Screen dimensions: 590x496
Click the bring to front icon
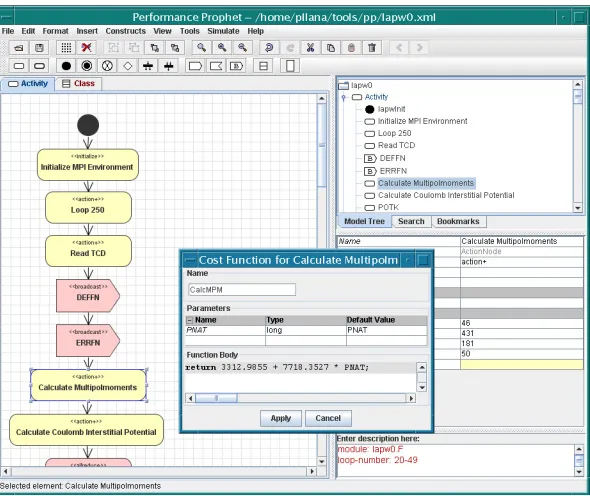[155, 48]
